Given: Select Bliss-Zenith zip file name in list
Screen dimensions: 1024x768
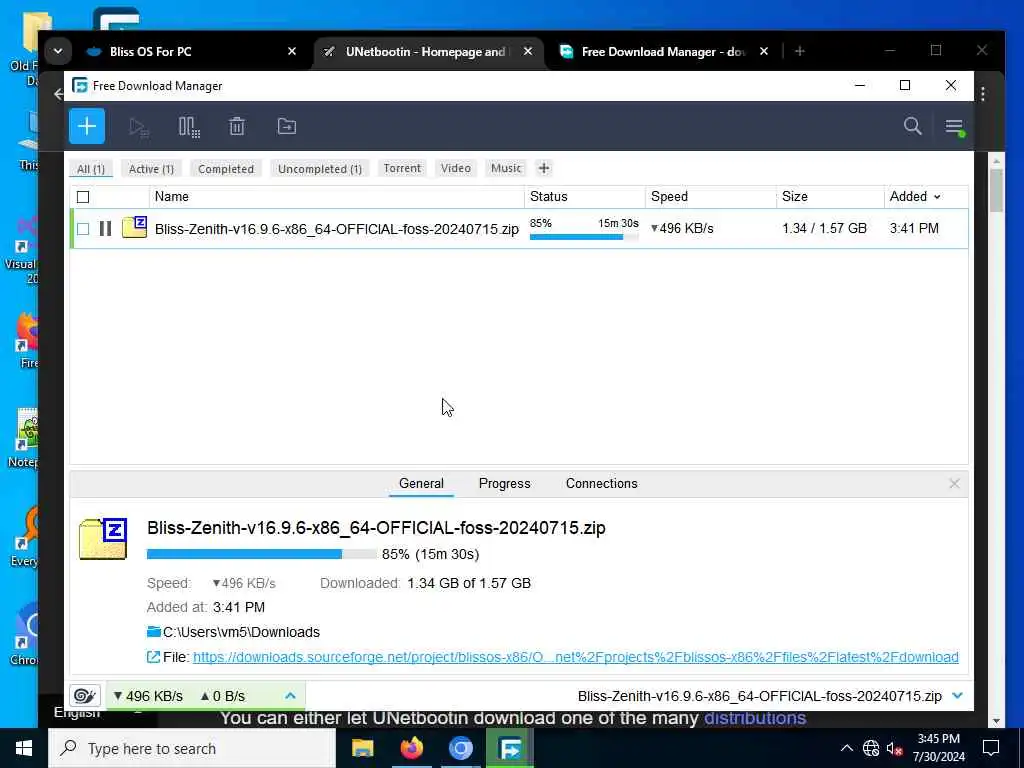Looking at the screenshot, I should [336, 229].
